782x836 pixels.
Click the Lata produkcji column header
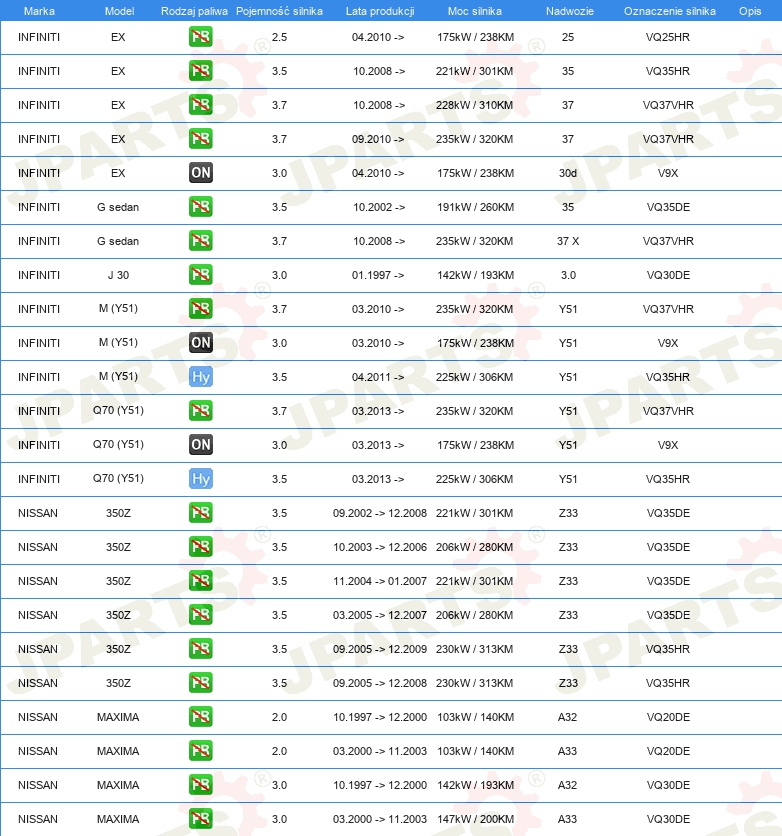click(x=380, y=11)
